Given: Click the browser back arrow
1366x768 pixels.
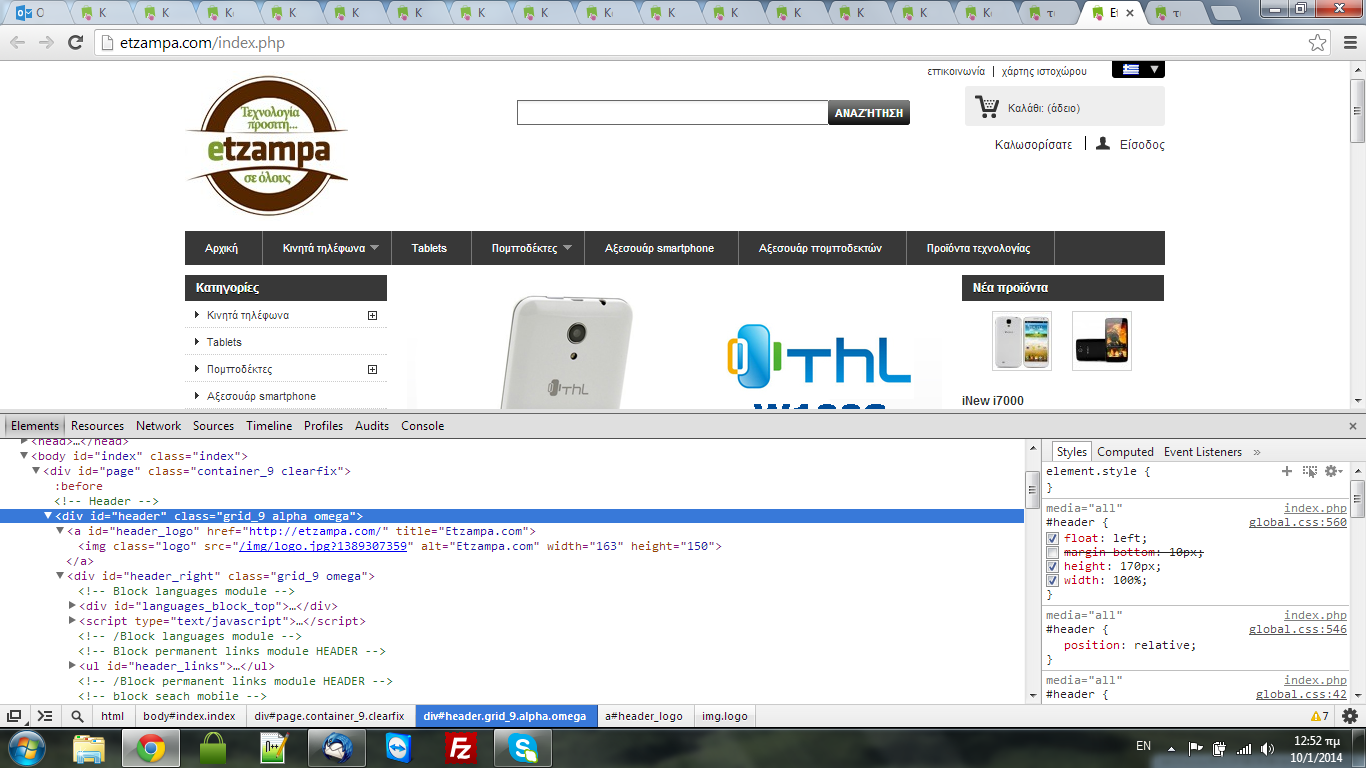Looking at the screenshot, I should 17,42.
